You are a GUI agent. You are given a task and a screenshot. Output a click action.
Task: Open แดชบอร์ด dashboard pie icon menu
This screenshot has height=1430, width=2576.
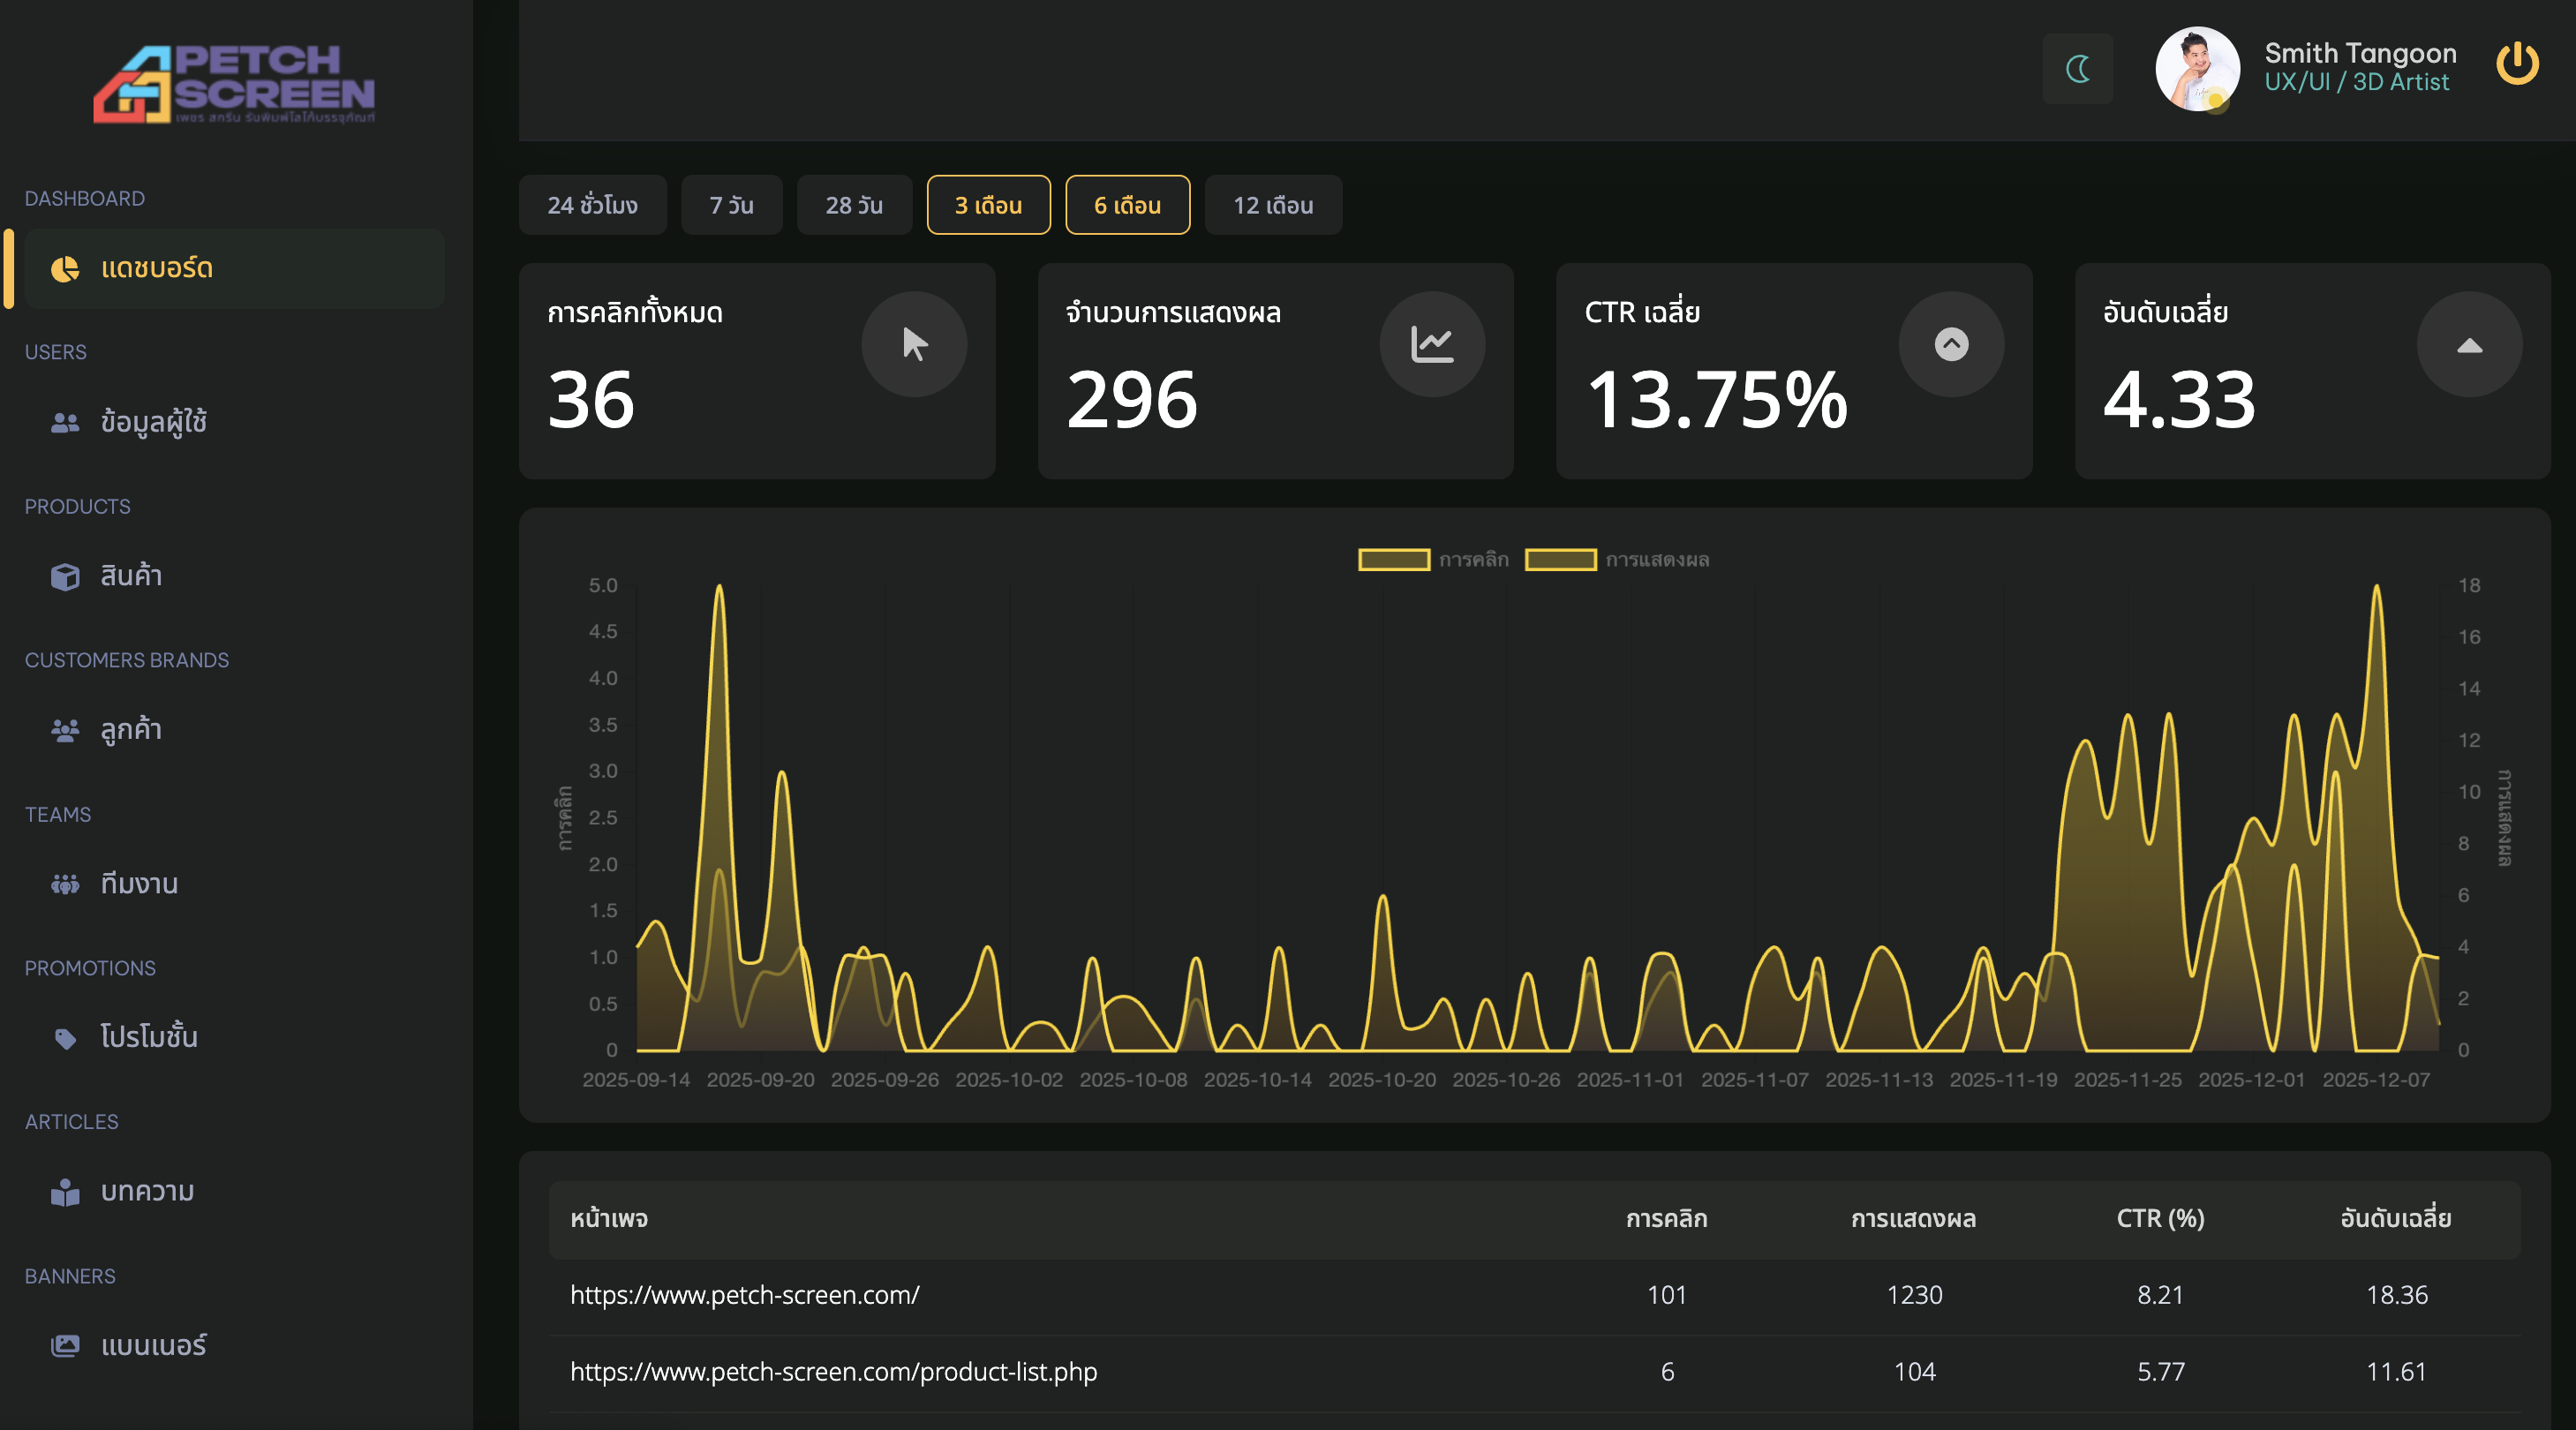(65, 268)
